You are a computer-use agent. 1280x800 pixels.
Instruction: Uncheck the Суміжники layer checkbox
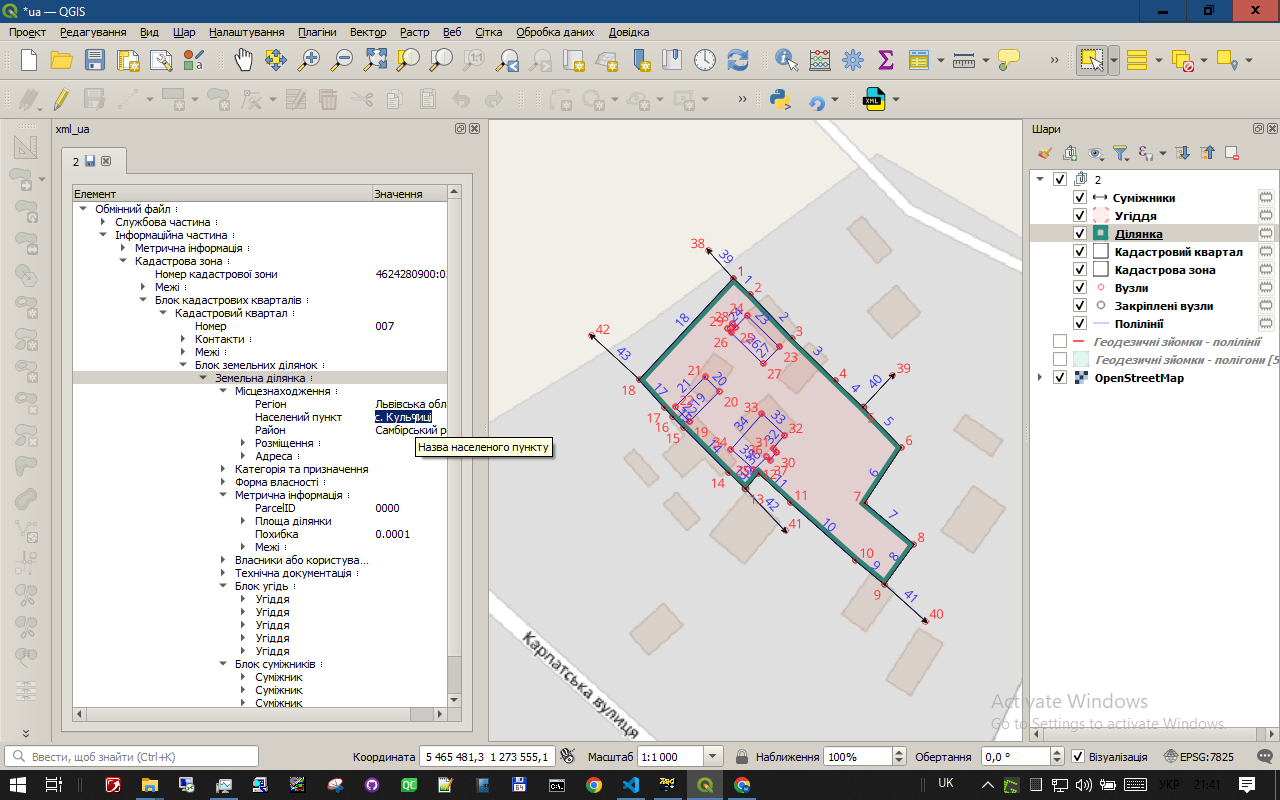(x=1079, y=198)
